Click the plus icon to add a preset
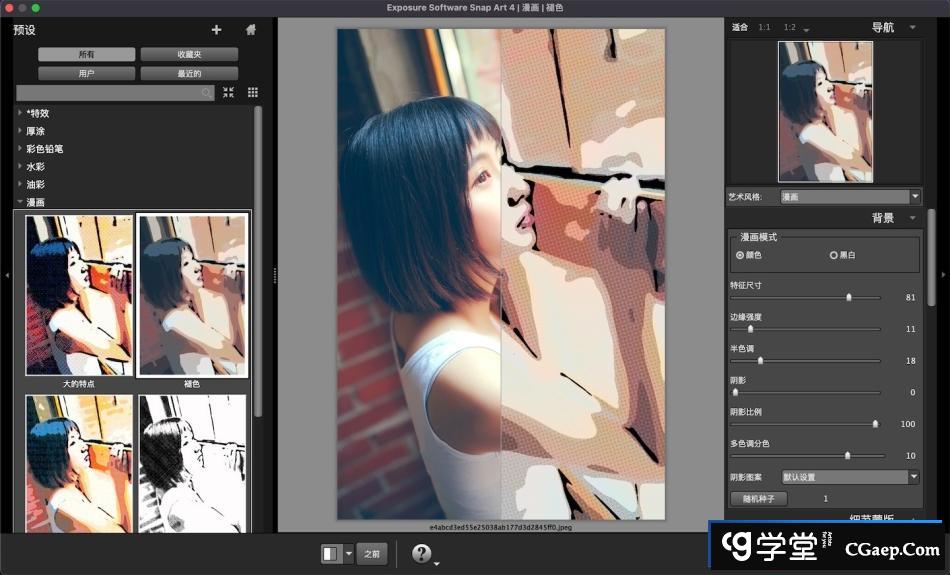This screenshot has width=950, height=575. coord(216,30)
